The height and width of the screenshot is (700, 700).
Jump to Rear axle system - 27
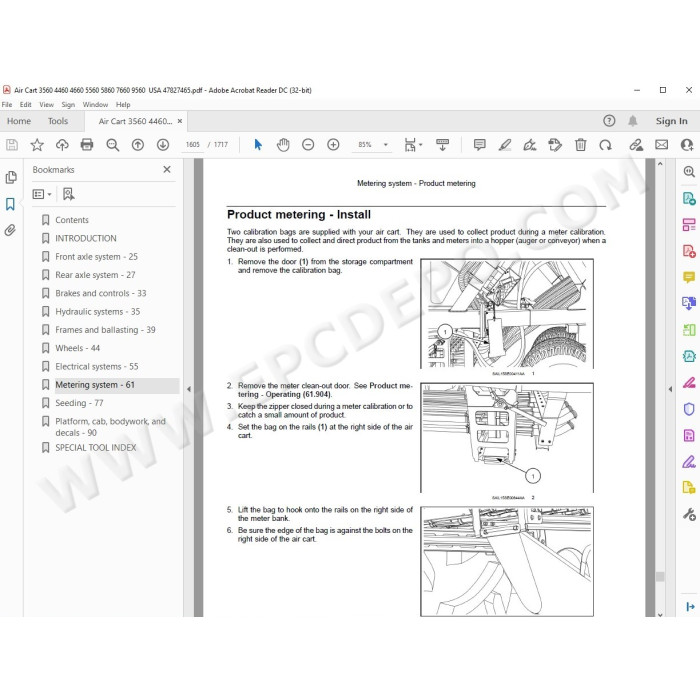95,275
